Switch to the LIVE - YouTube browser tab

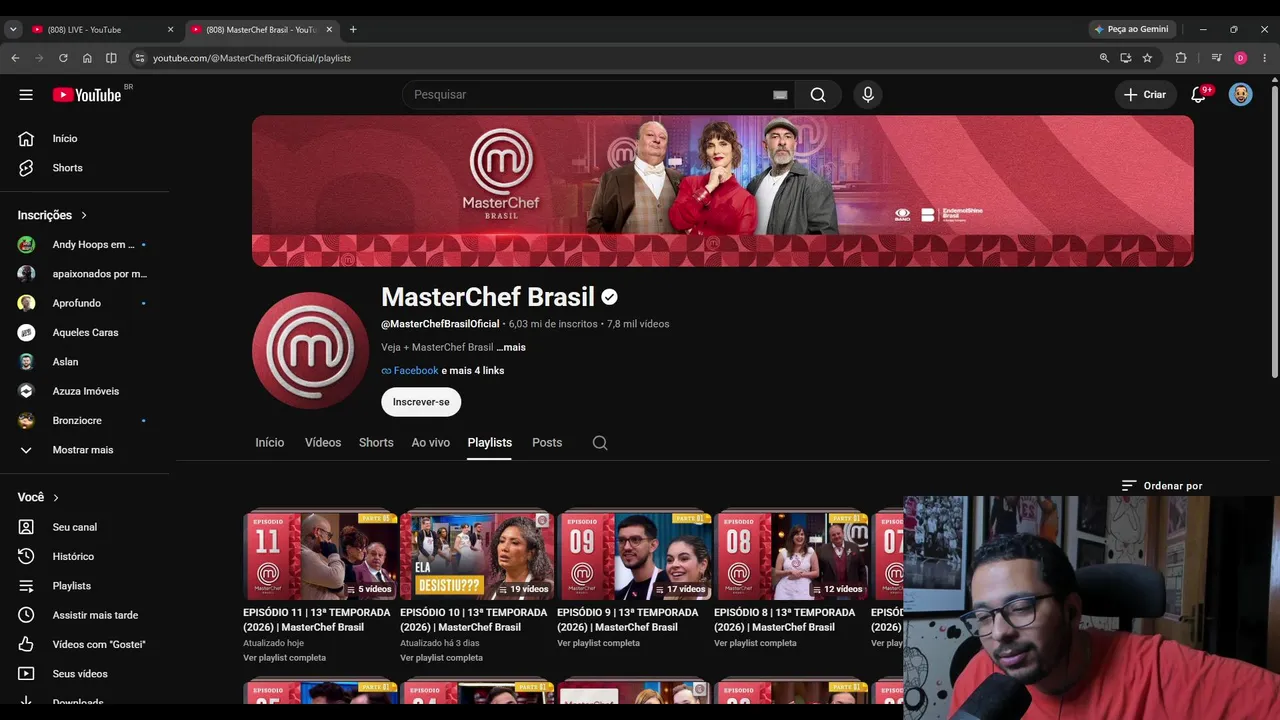102,30
